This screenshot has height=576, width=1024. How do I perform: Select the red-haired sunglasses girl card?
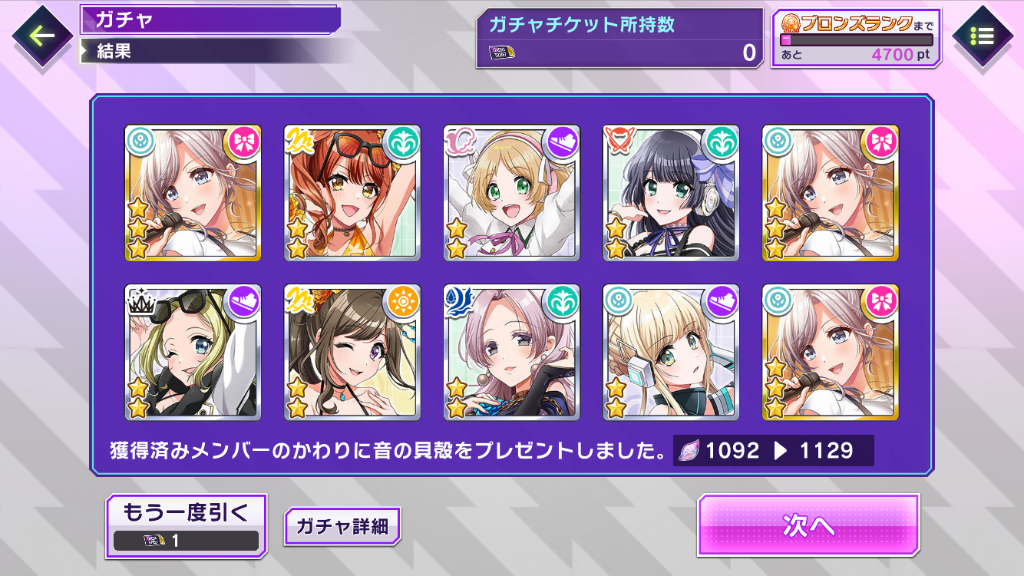pos(352,193)
